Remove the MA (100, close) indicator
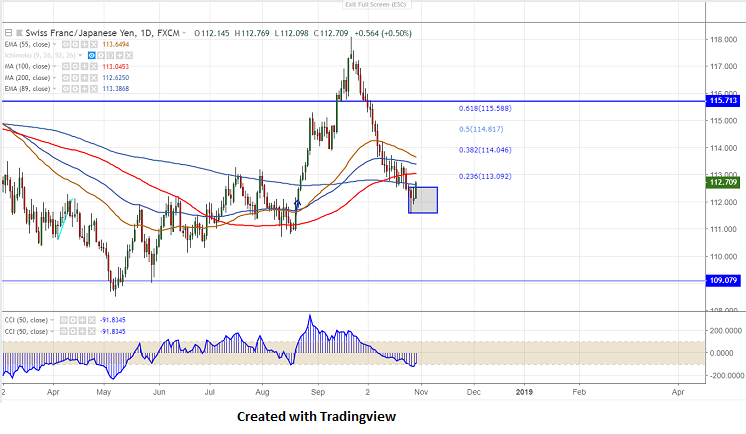The height and width of the screenshot is (434, 746). pyautogui.click(x=94, y=66)
